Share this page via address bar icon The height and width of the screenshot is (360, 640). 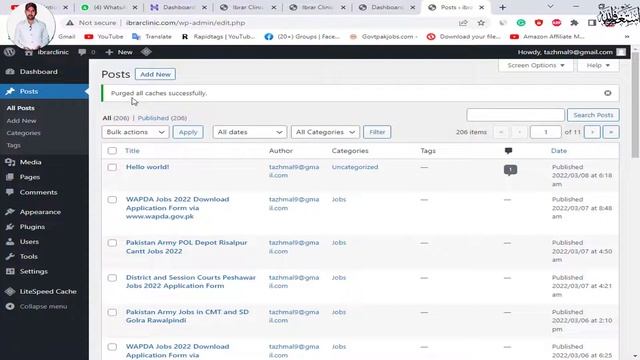[463, 23]
